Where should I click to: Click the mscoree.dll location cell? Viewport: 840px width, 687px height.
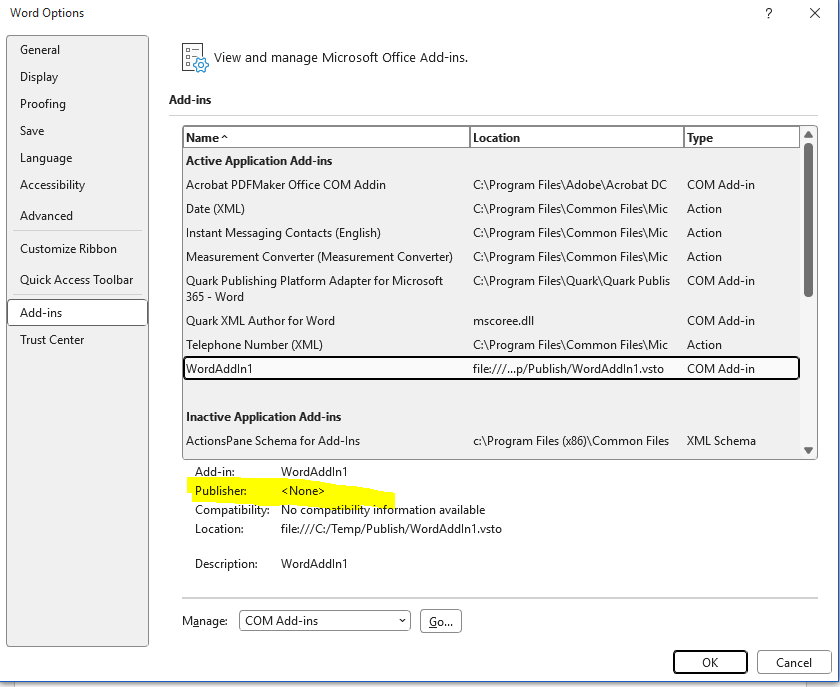click(x=504, y=321)
